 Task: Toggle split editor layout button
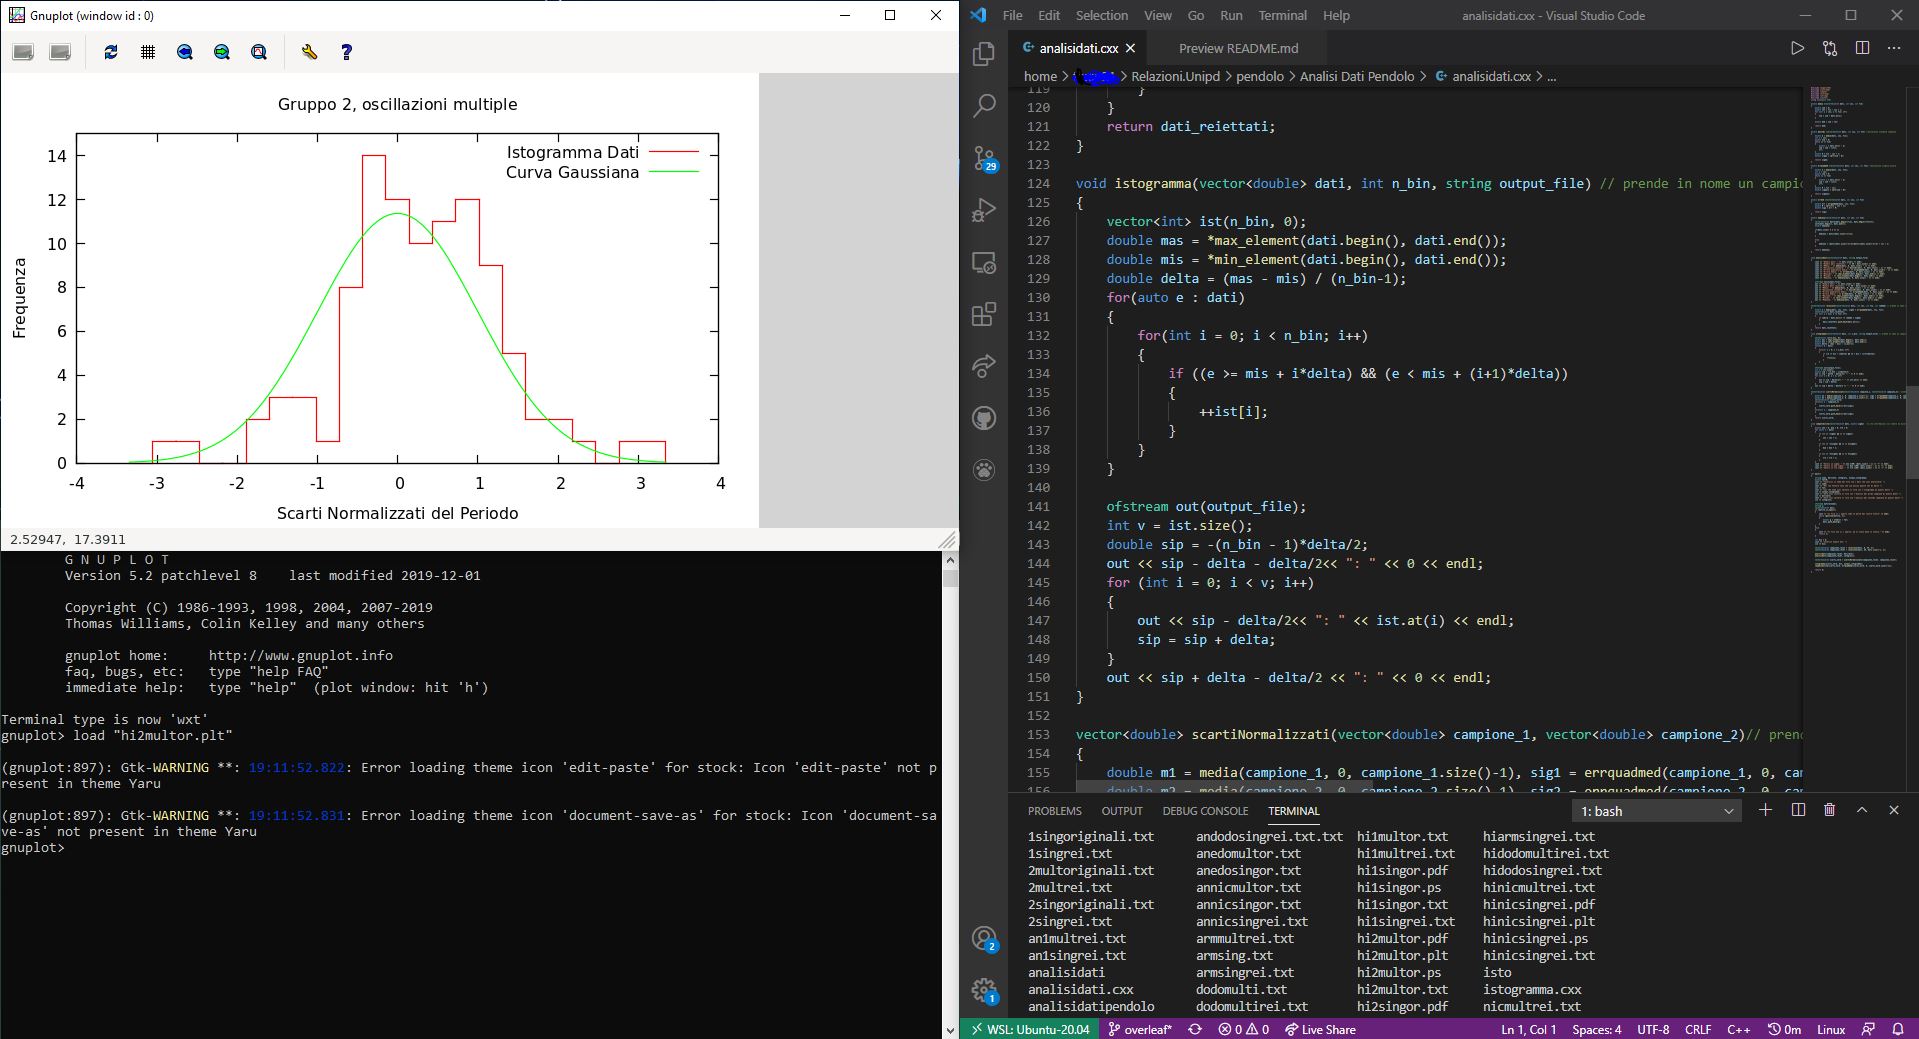click(x=1862, y=48)
